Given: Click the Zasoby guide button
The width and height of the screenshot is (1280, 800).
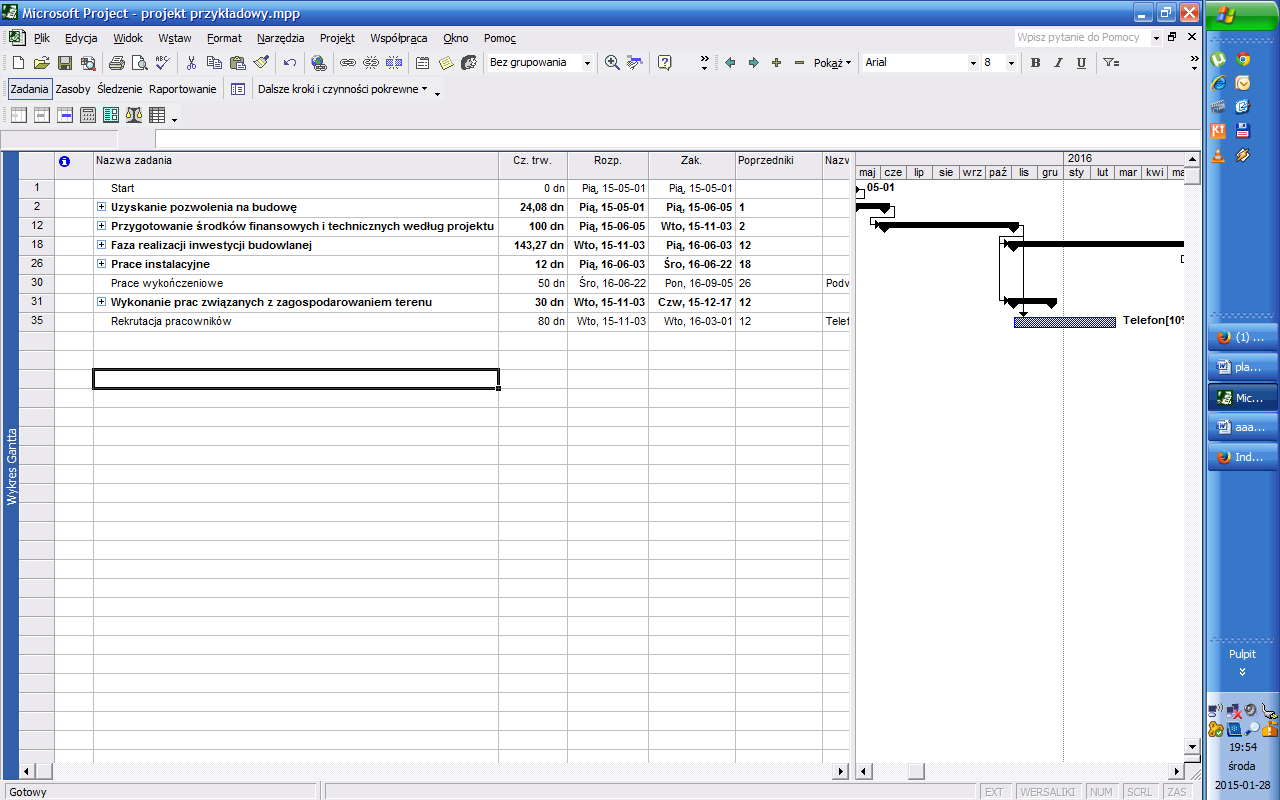Looking at the screenshot, I should pos(73,89).
